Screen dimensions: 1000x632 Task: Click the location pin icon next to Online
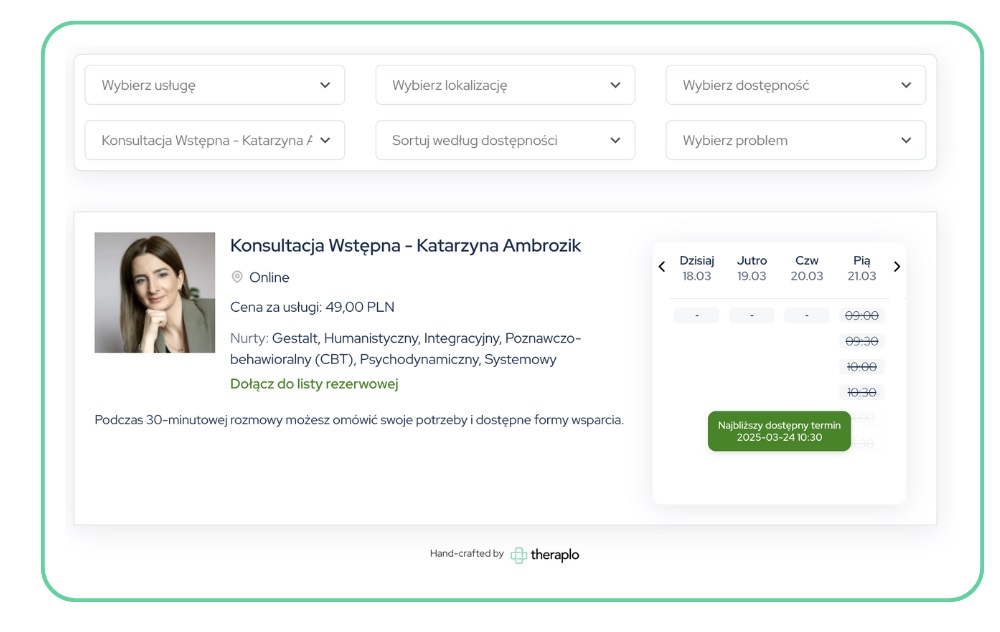[236, 277]
